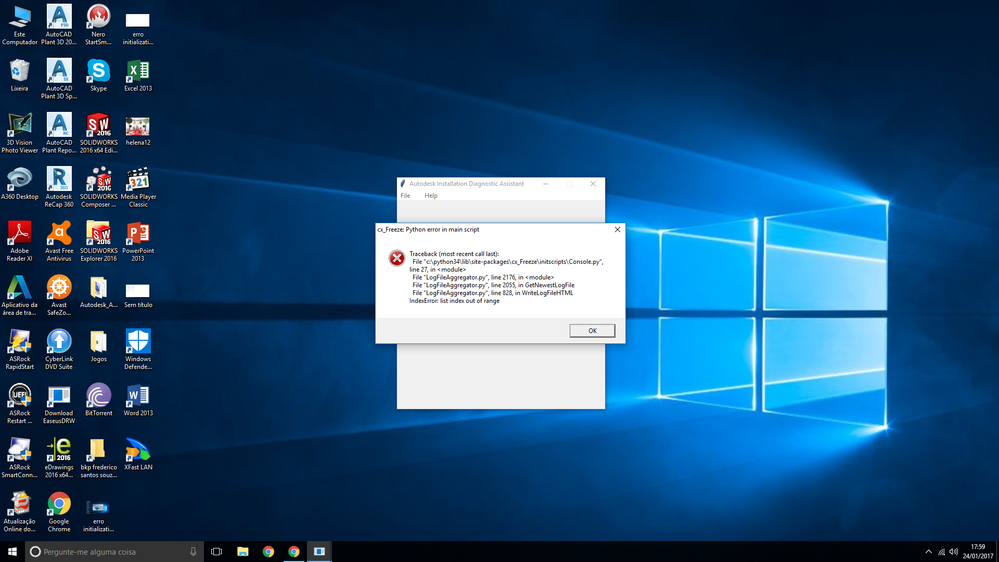This screenshot has height=562, width=999.
Task: Show hidden system tray icons
Action: pyautogui.click(x=928, y=552)
